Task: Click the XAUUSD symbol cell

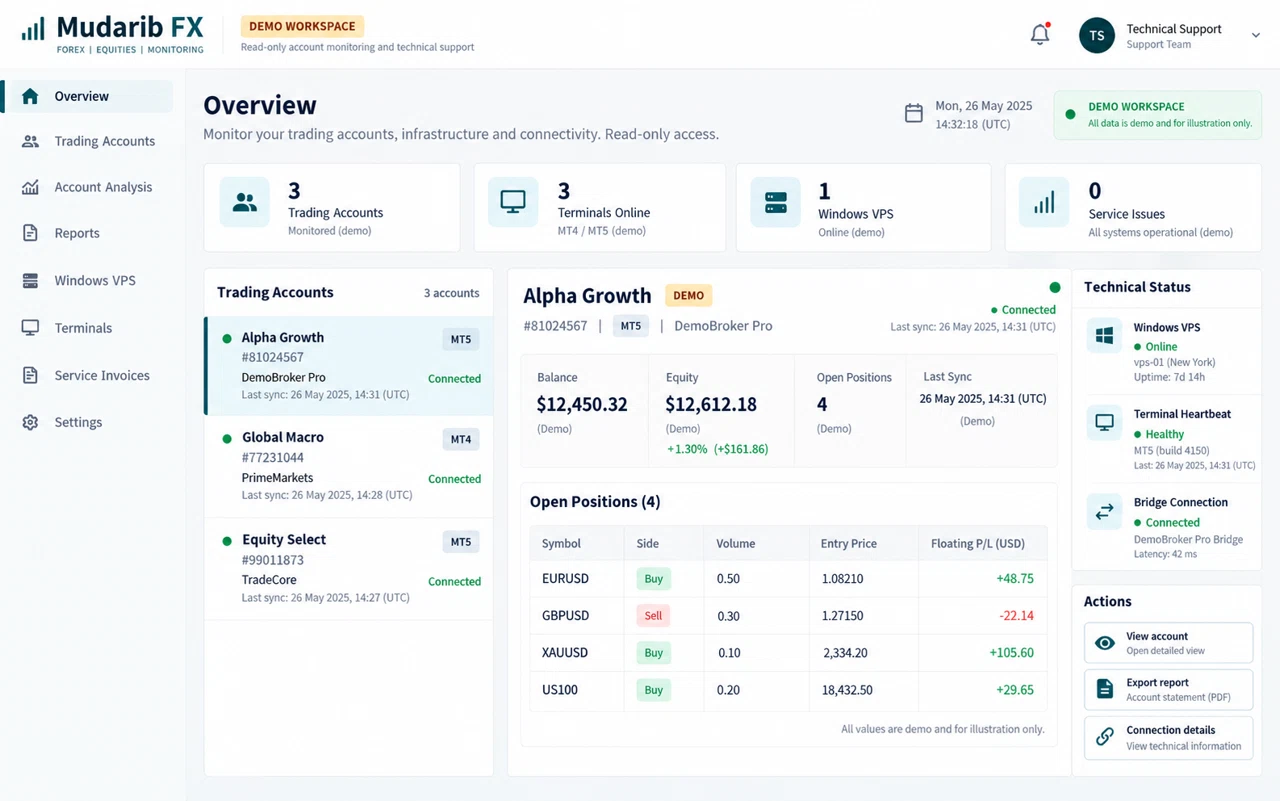Action: [565, 652]
